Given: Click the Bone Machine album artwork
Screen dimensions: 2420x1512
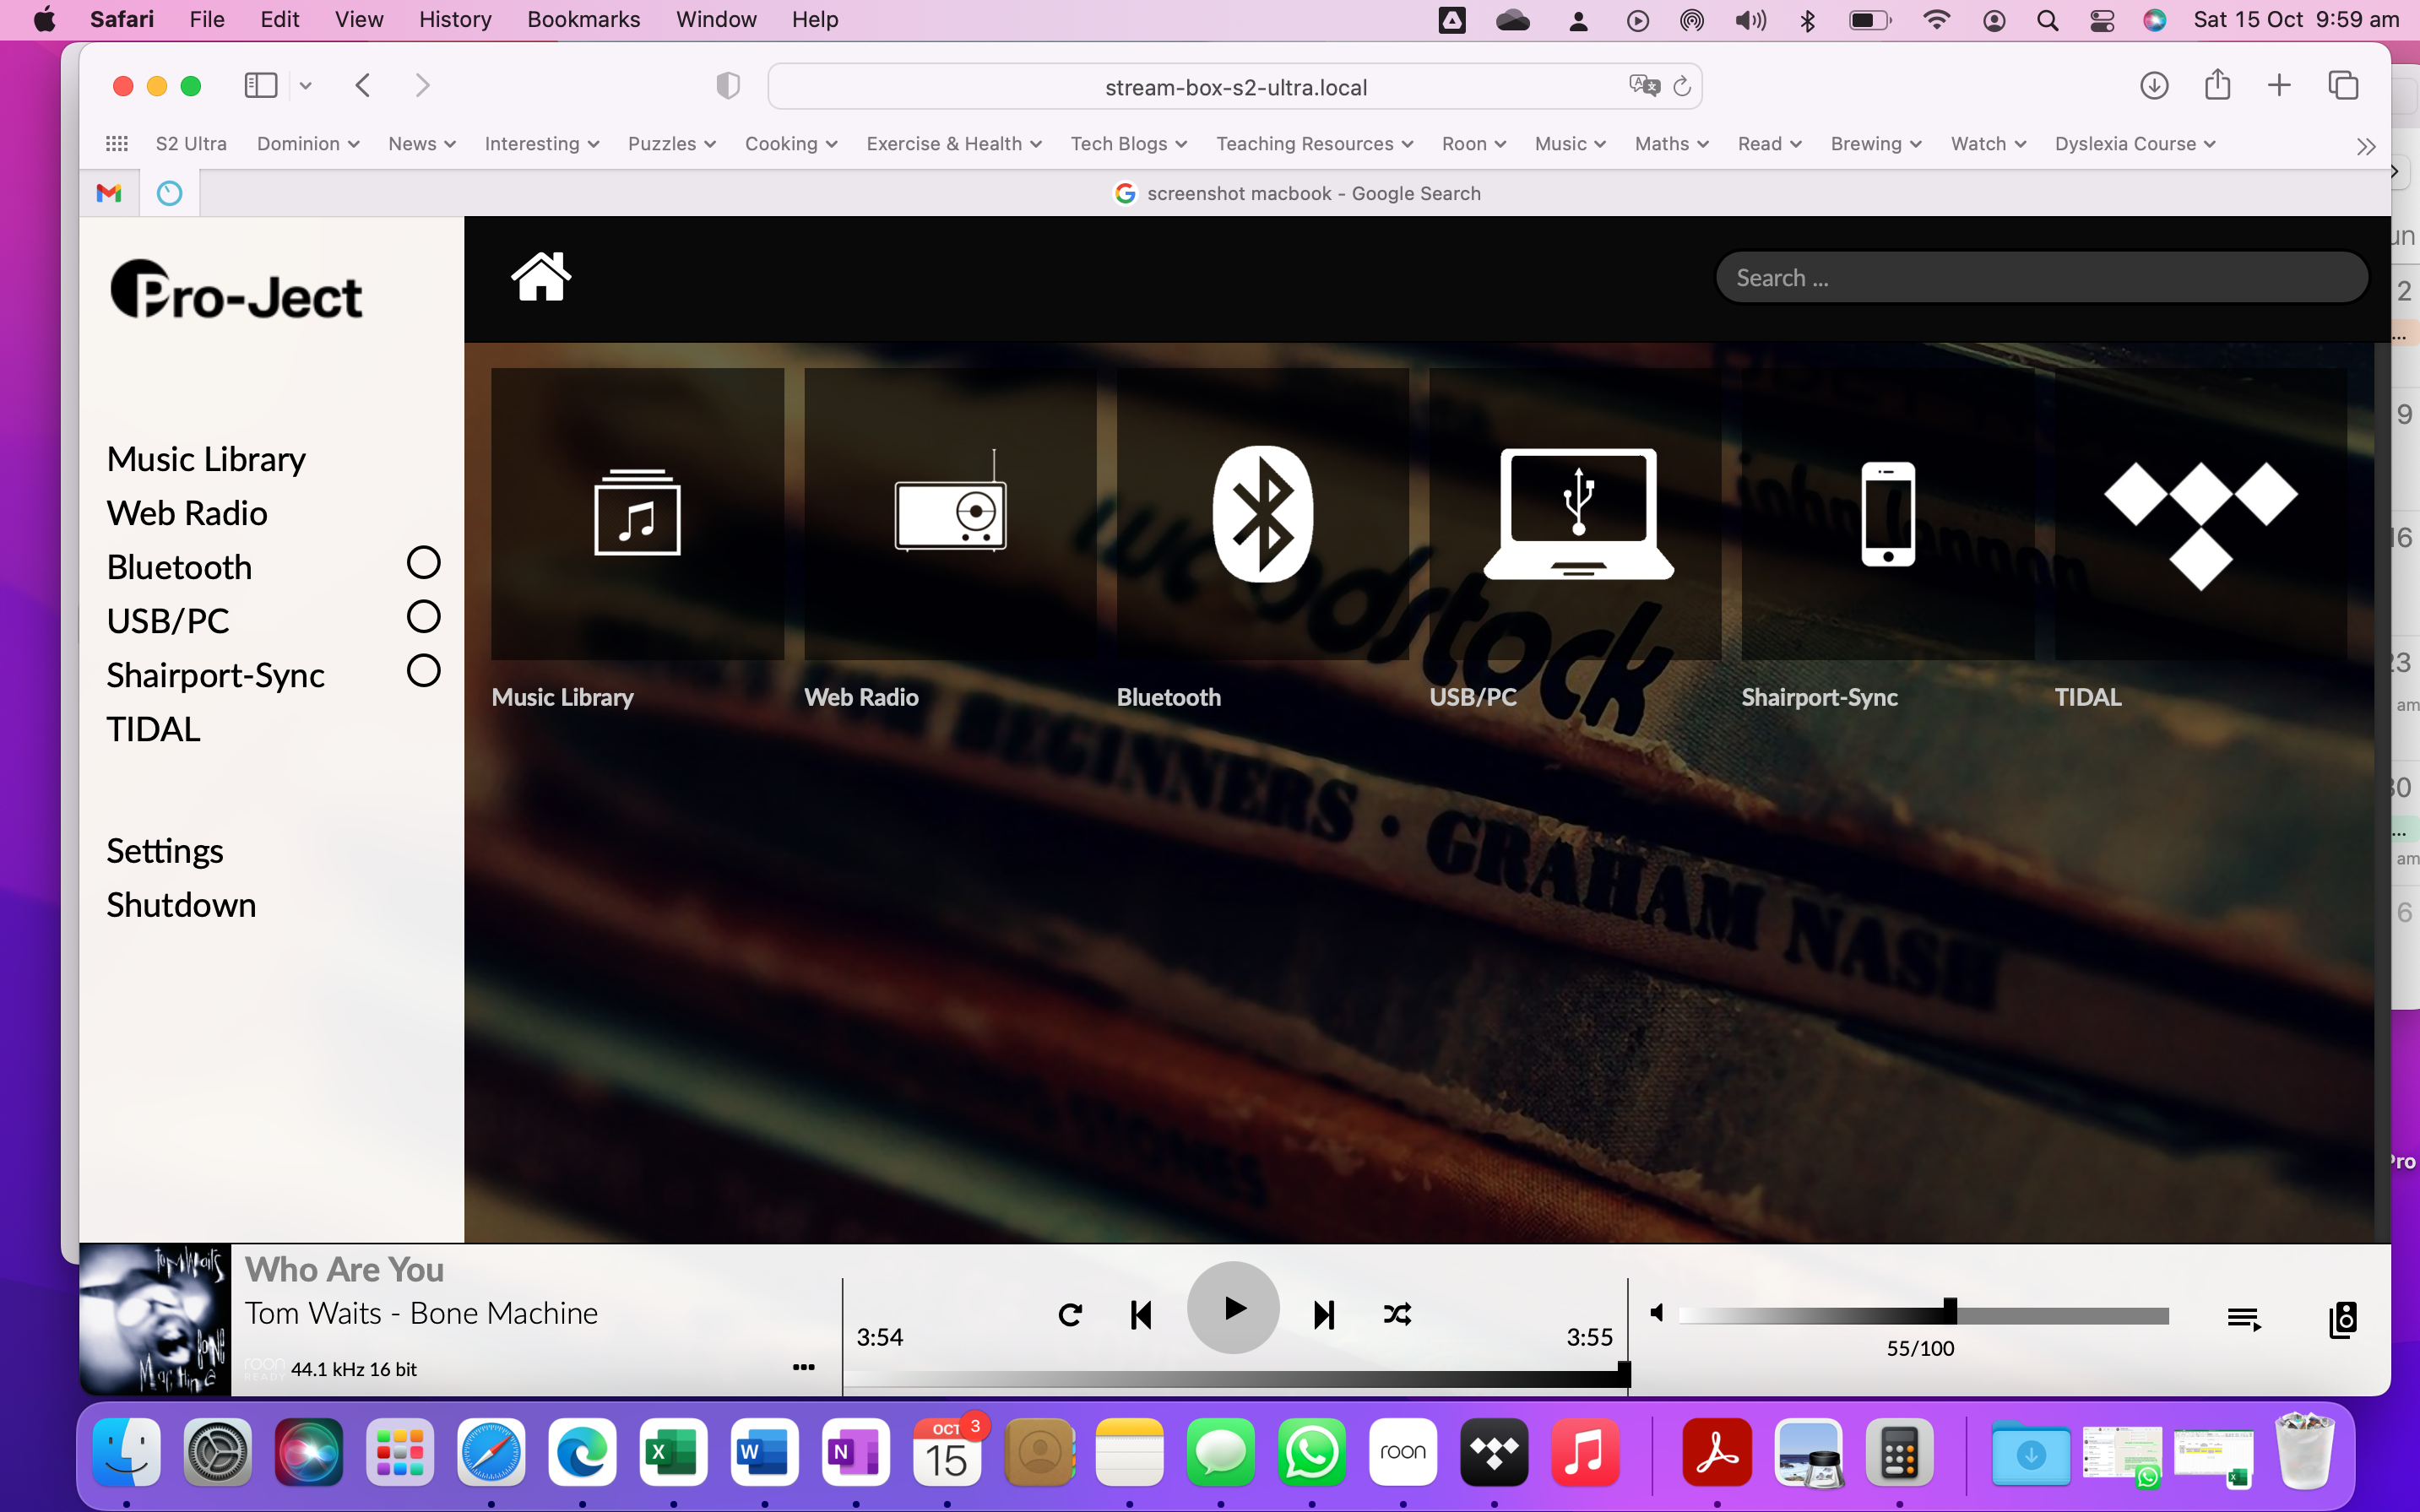Looking at the screenshot, I should [155, 1319].
